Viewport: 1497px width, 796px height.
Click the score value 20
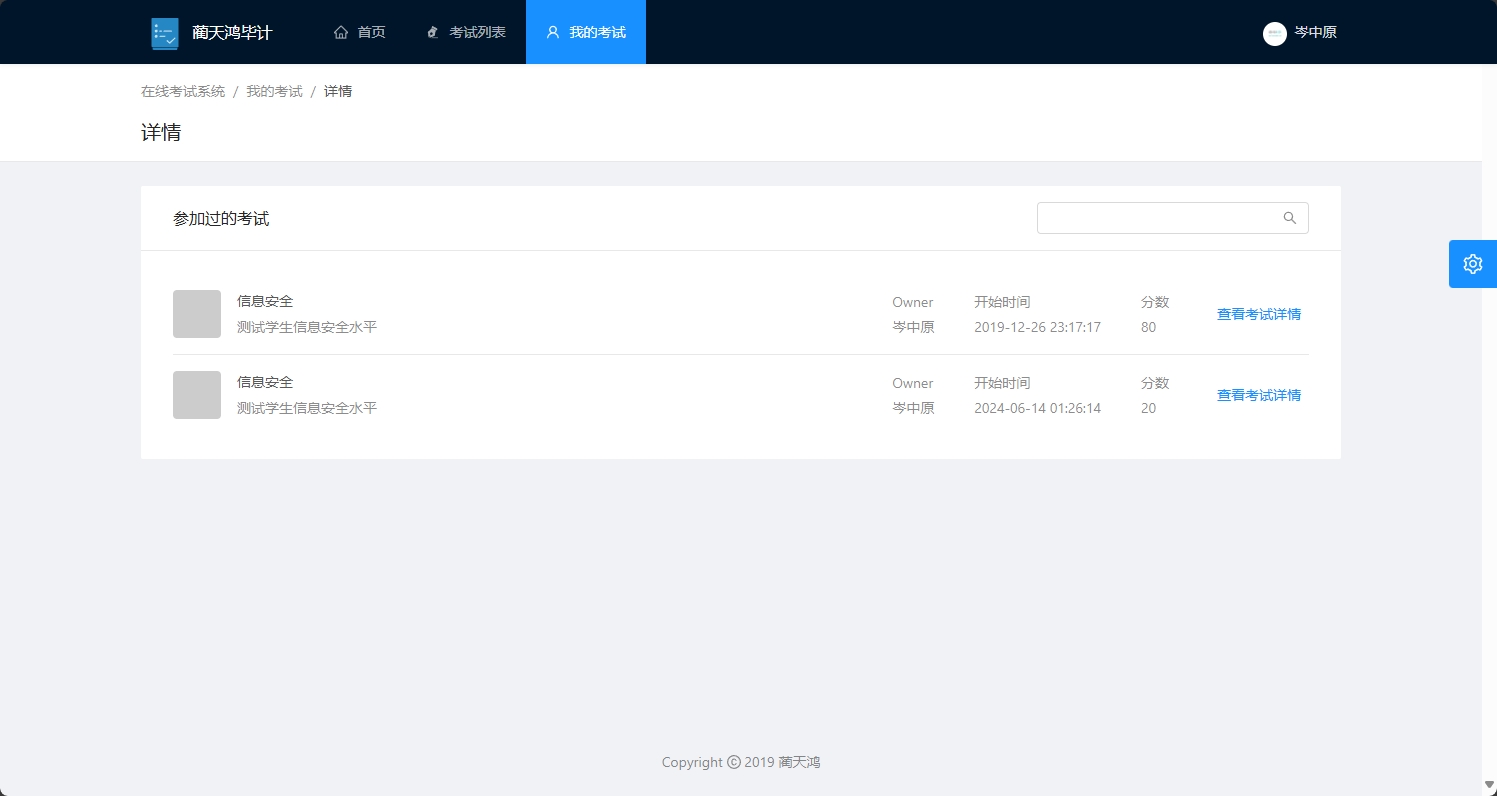1148,408
